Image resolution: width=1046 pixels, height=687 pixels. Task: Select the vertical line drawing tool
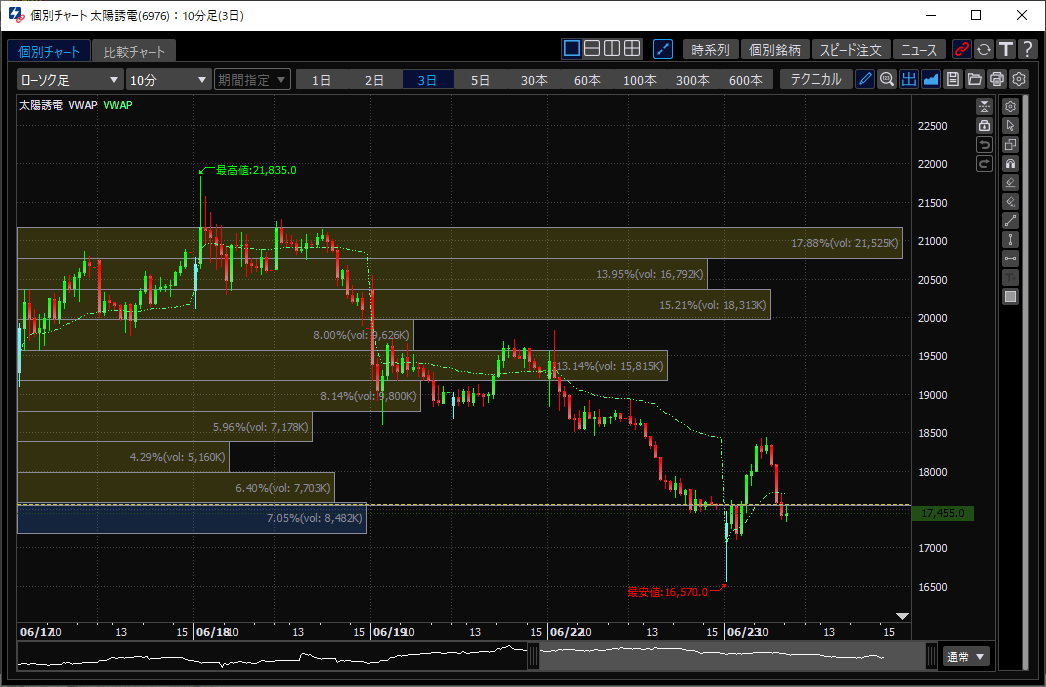(1011, 239)
